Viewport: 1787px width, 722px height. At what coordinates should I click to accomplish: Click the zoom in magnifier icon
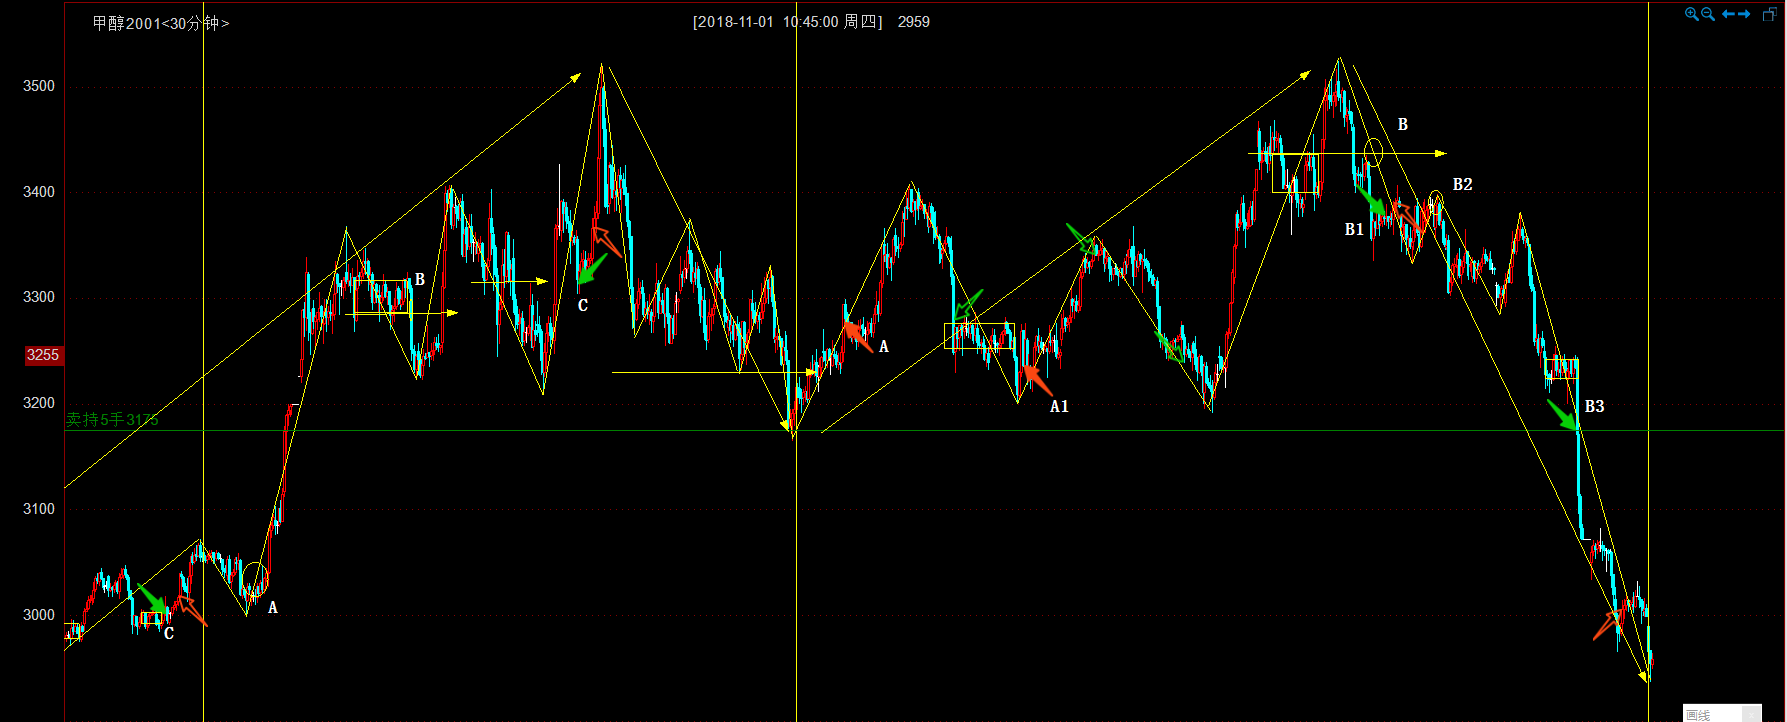click(1691, 14)
